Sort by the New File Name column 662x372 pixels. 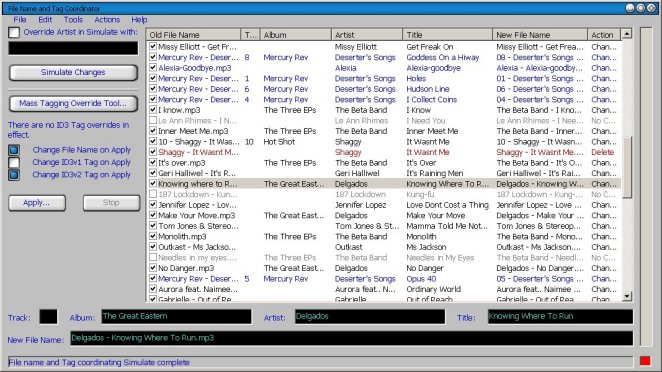click(540, 35)
